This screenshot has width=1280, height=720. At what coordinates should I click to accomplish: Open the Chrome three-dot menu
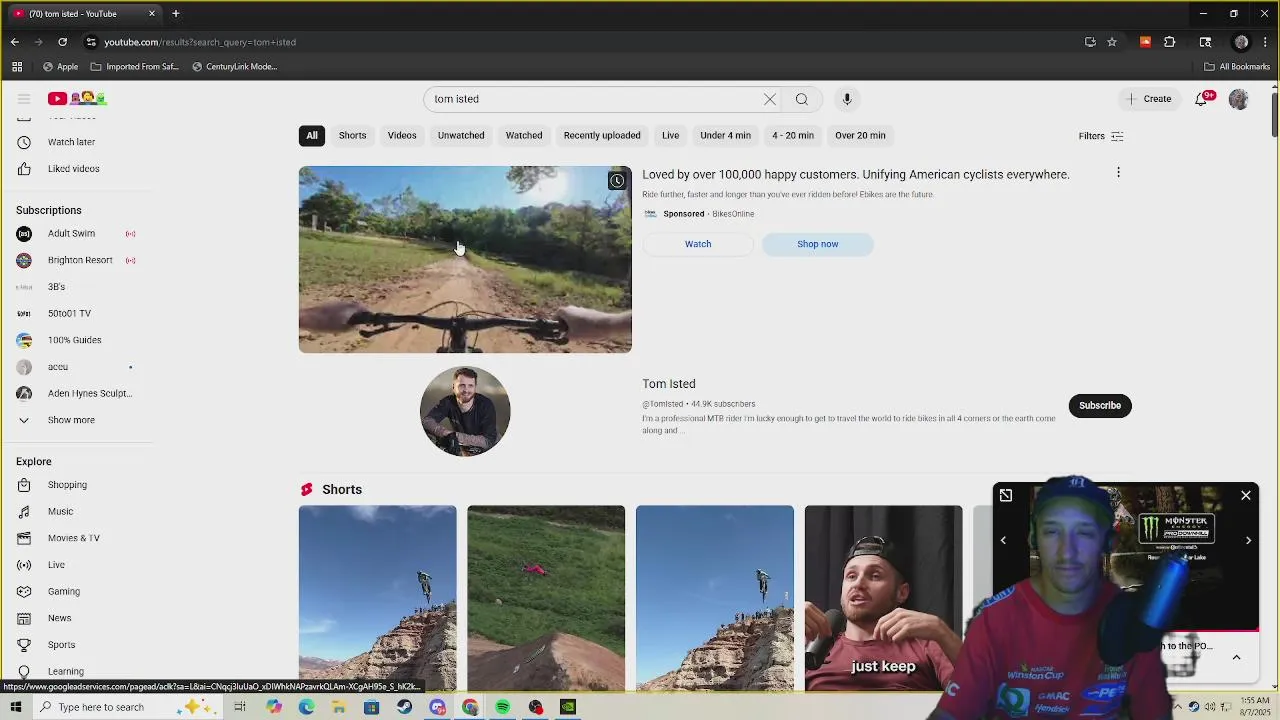click(1264, 42)
